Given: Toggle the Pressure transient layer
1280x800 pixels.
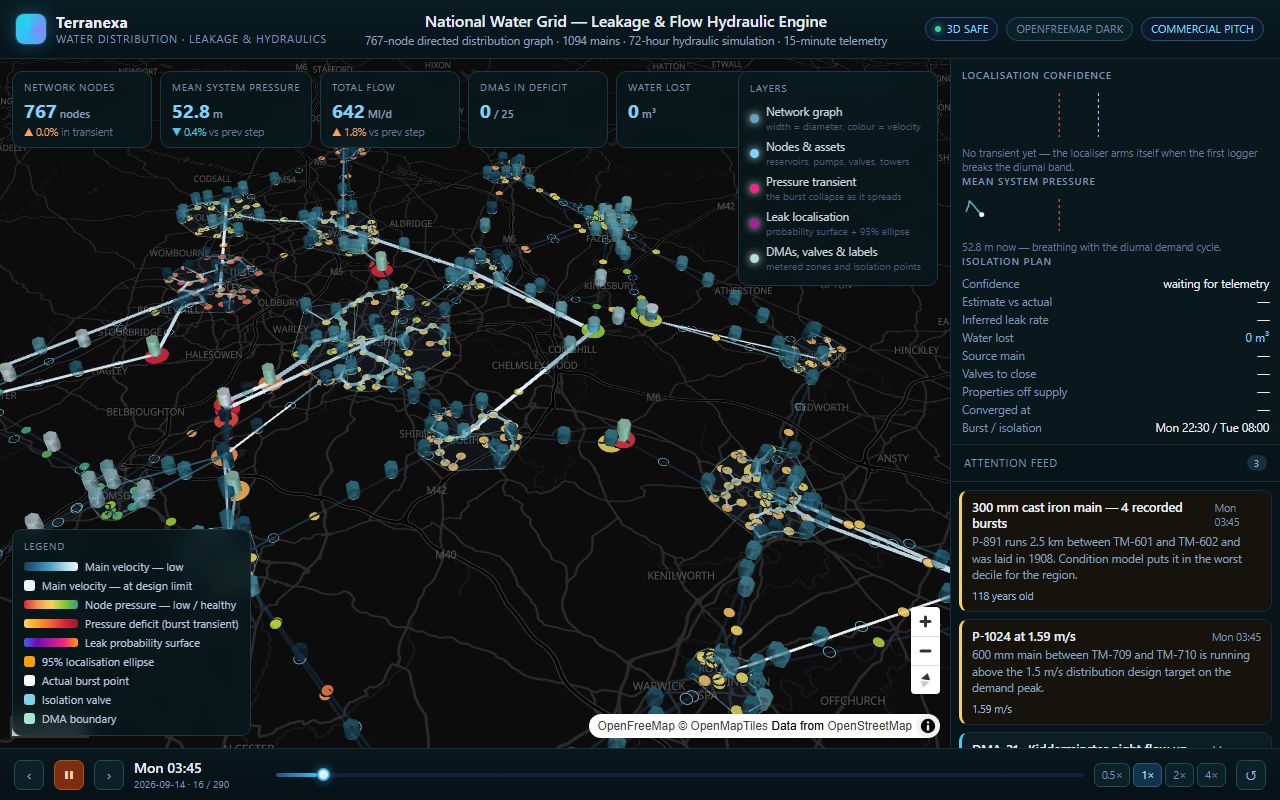Looking at the screenshot, I should point(838,188).
